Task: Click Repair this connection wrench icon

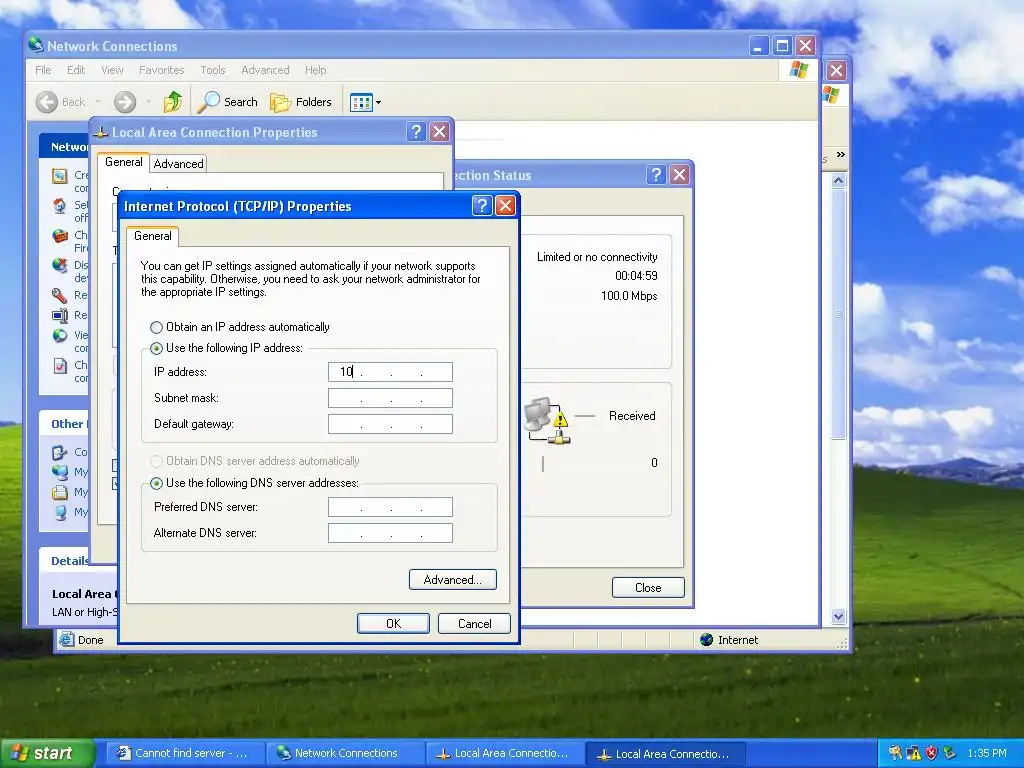Action: [x=59, y=295]
